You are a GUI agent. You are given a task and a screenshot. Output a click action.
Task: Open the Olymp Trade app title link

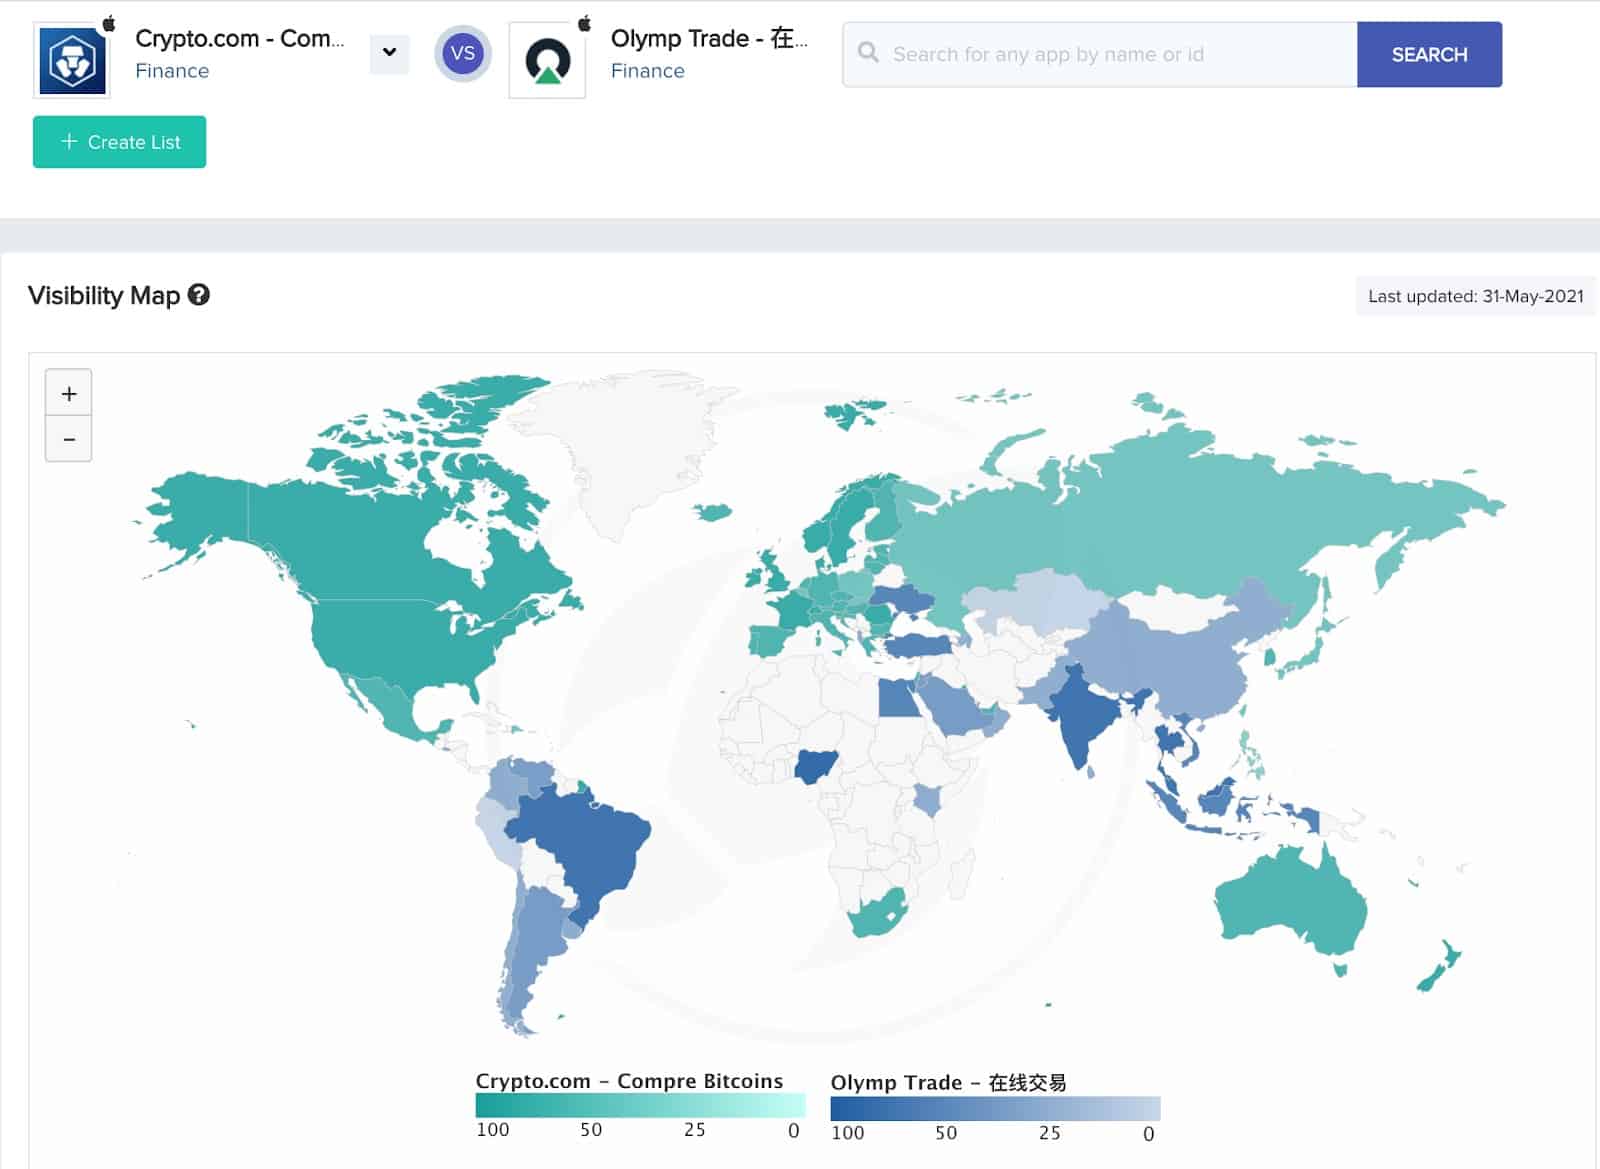pos(709,38)
